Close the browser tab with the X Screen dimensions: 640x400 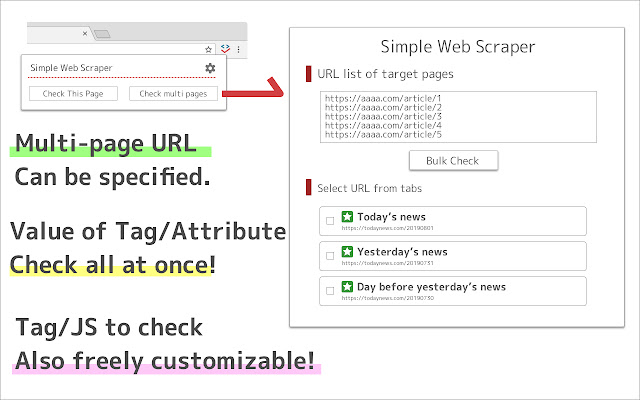pos(85,33)
